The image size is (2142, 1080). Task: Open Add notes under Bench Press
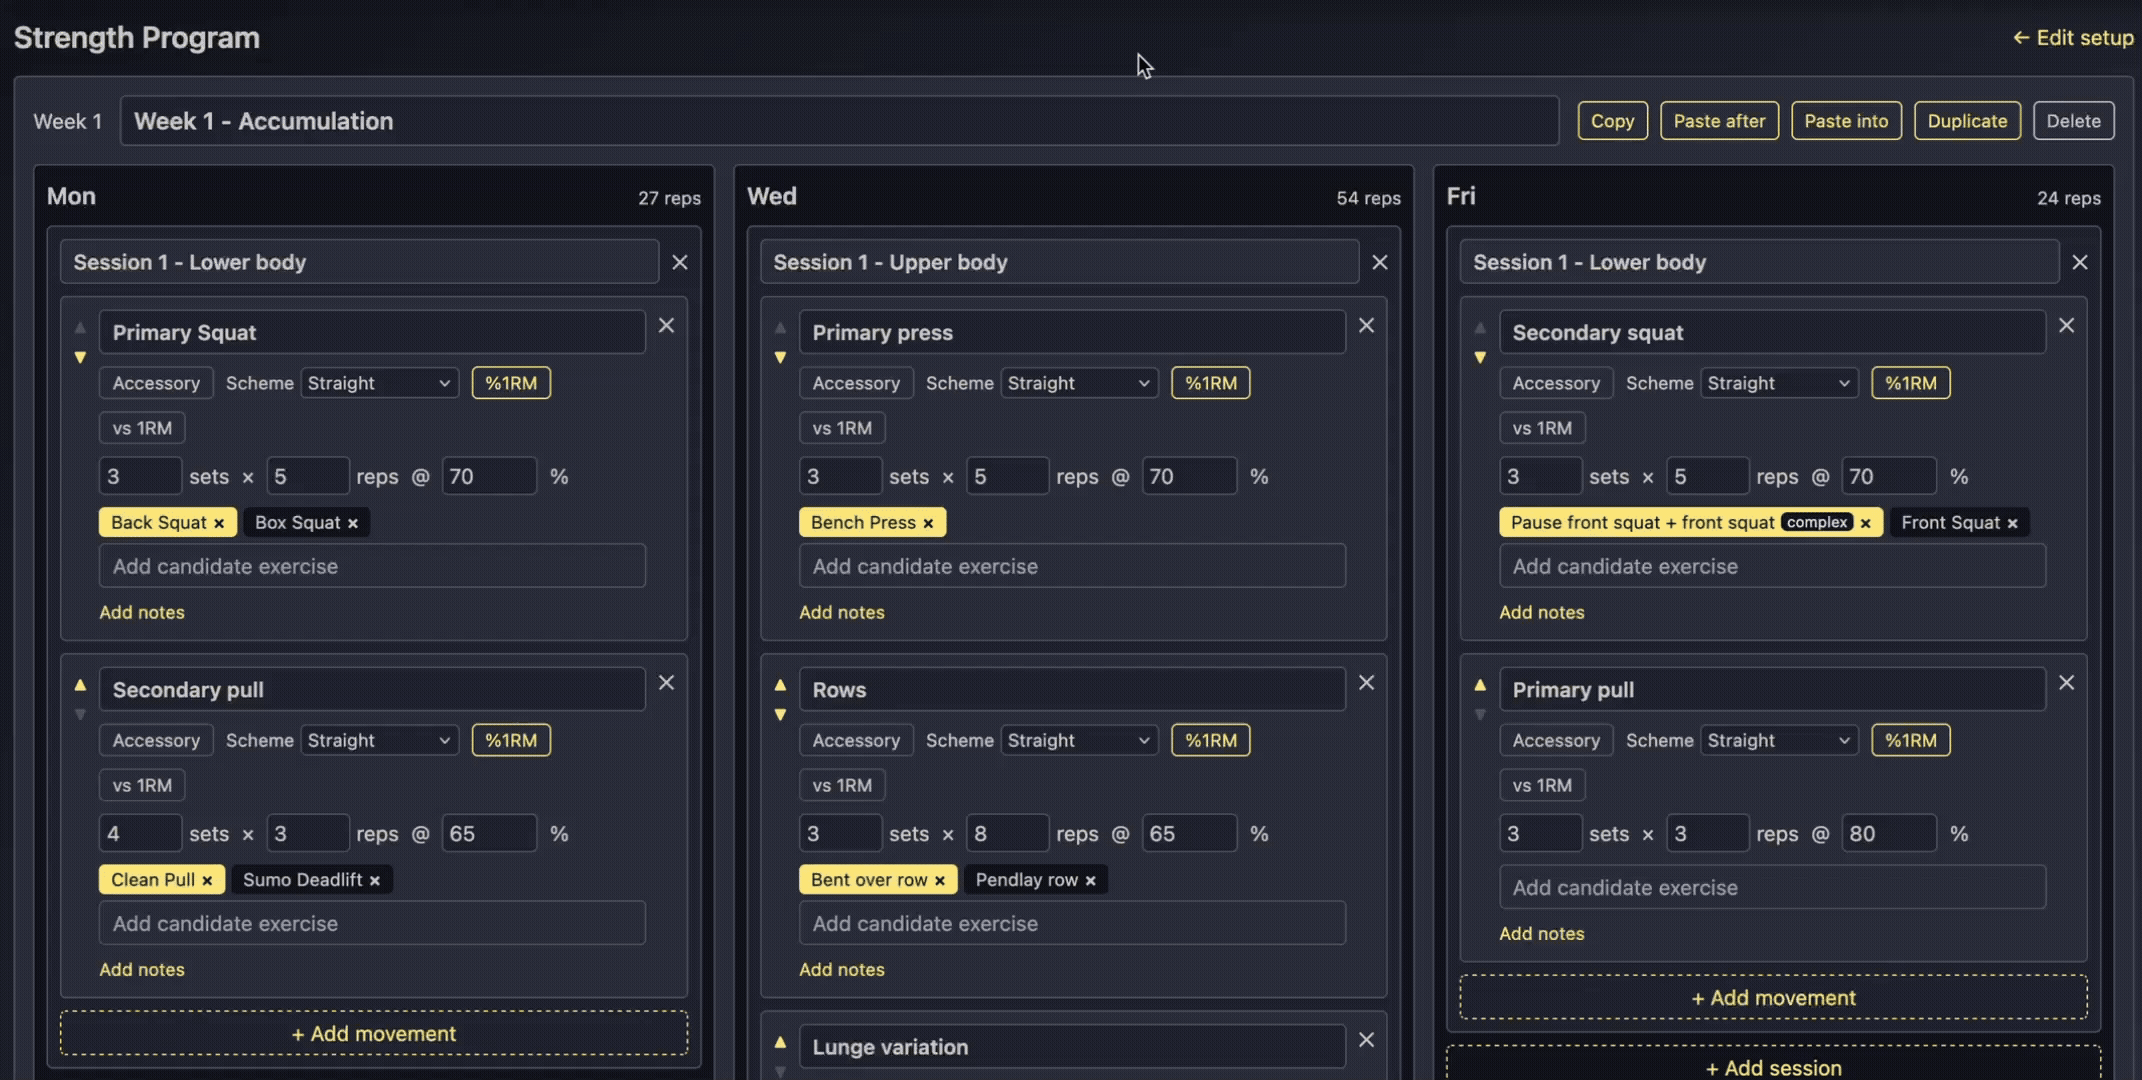point(842,612)
